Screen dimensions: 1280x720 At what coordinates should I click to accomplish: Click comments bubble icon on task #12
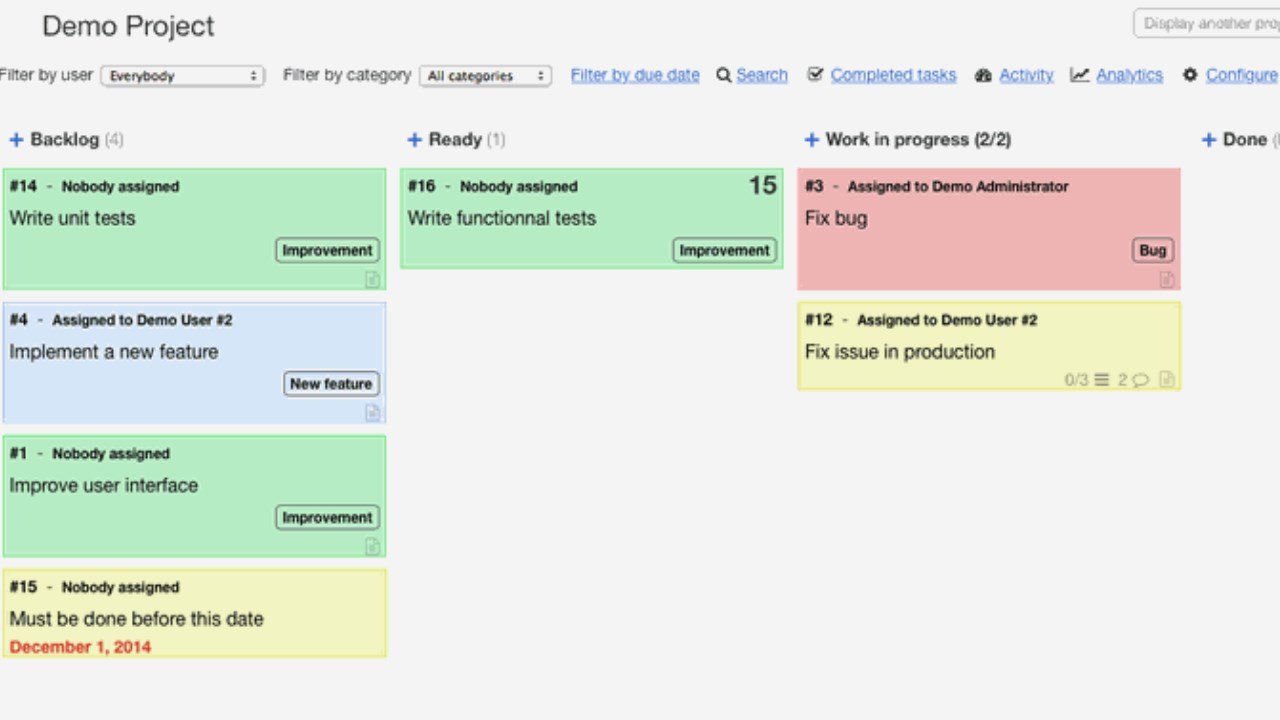tap(1140, 380)
